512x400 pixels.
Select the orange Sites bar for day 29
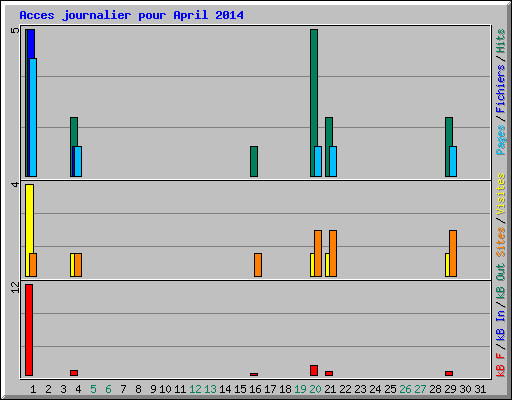[x=453, y=253]
